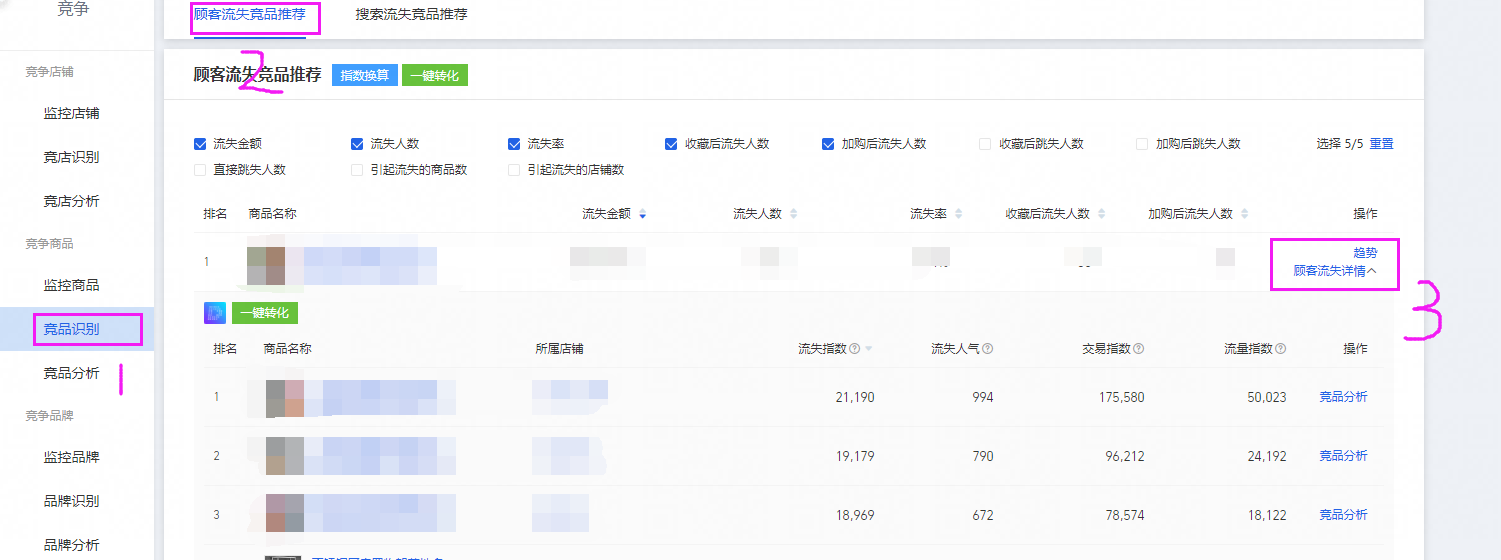Select 竞品识别 in the sidebar
The image size is (1501, 560).
pos(71,329)
